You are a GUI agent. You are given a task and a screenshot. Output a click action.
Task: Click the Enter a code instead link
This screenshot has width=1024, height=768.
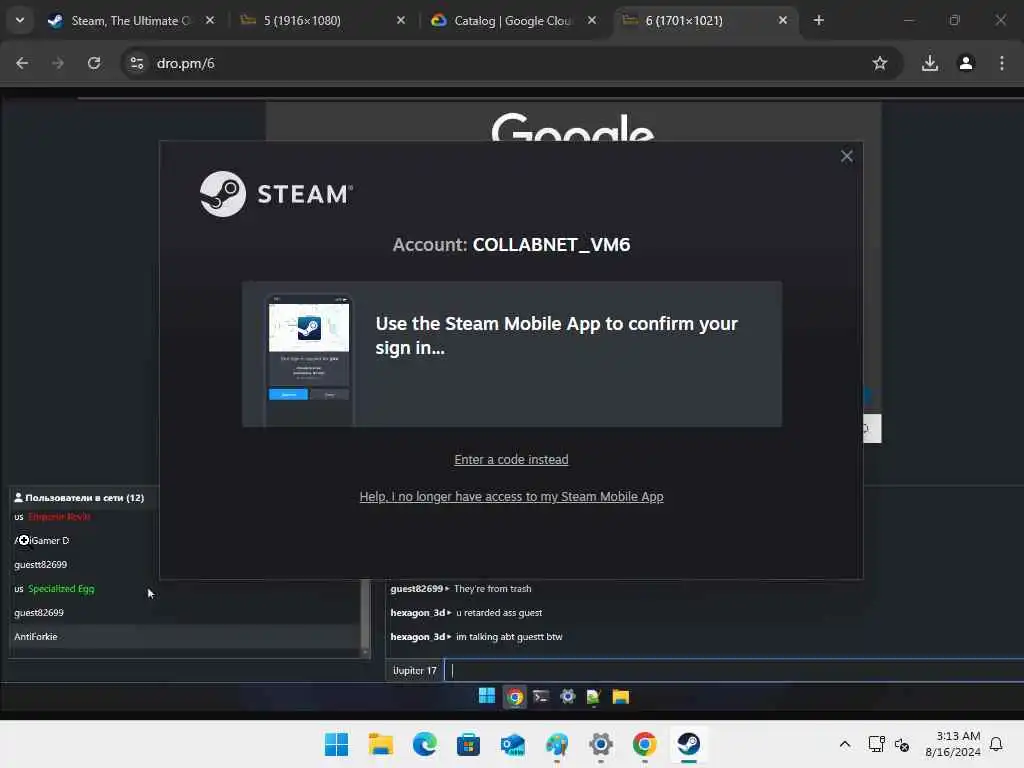point(511,460)
